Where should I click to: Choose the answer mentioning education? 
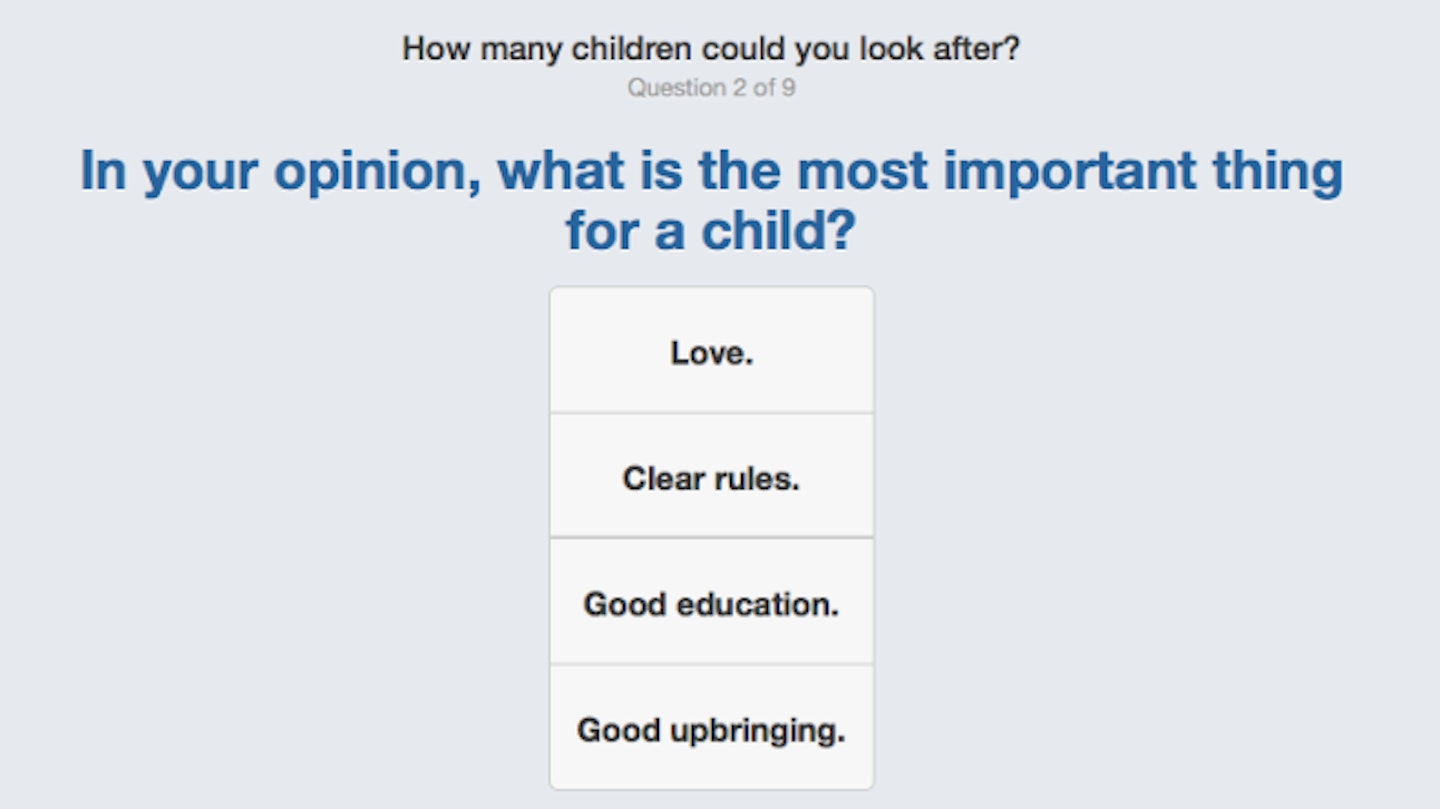[x=711, y=602]
